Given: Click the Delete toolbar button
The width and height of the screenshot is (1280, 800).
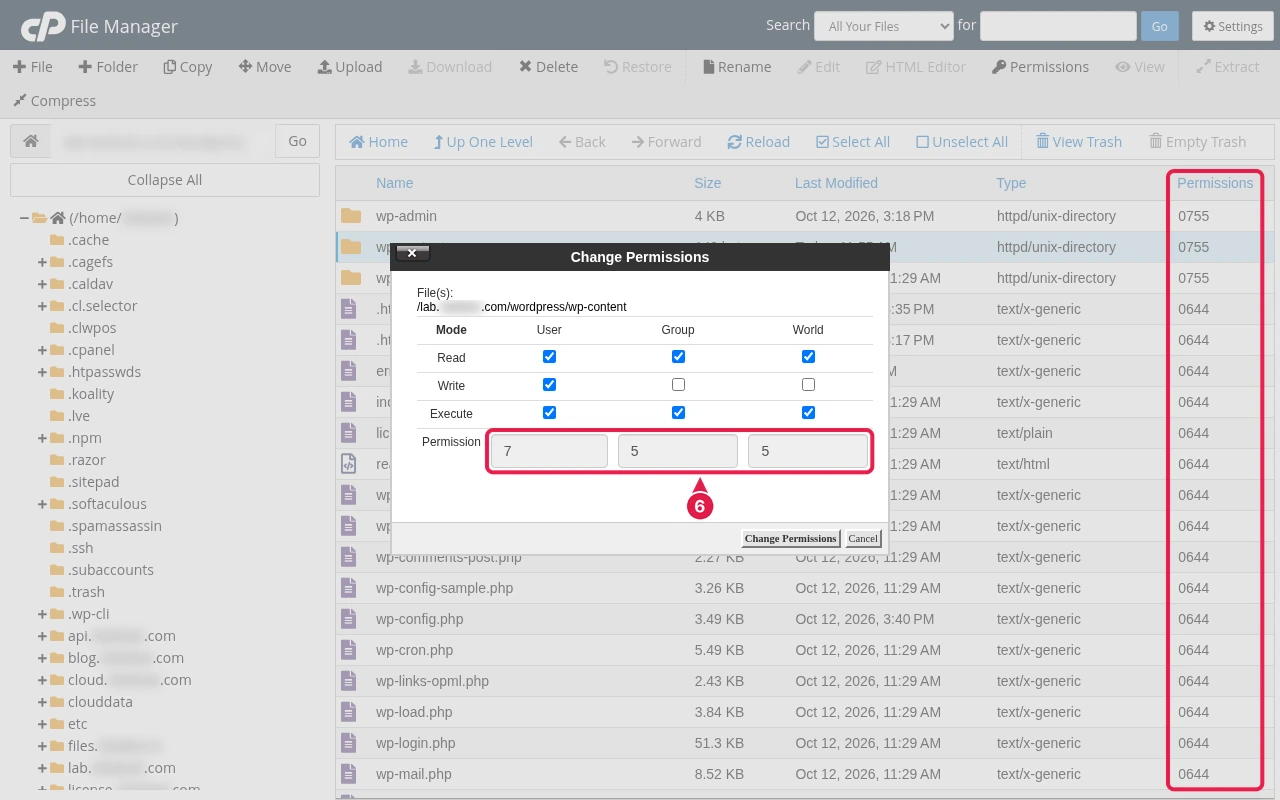Looking at the screenshot, I should pos(548,67).
